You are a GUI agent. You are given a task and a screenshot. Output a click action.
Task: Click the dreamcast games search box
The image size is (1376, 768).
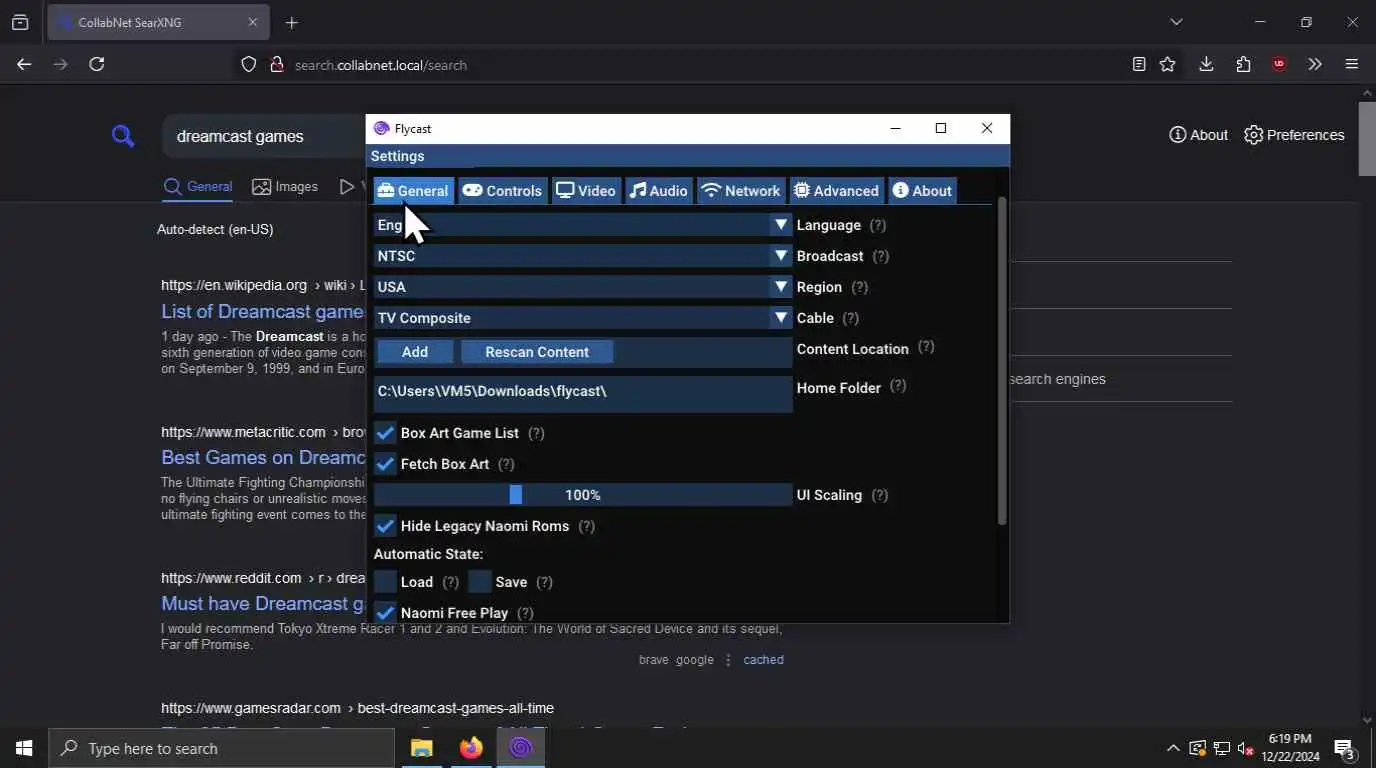point(264,136)
